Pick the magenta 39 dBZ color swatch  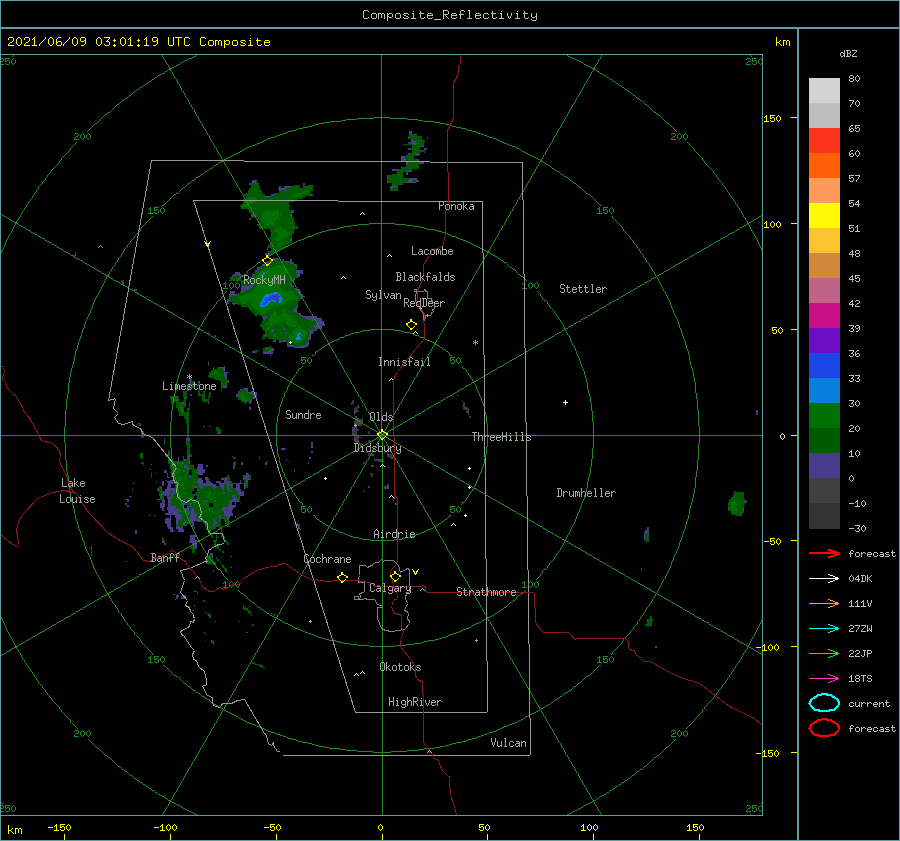pos(824,316)
